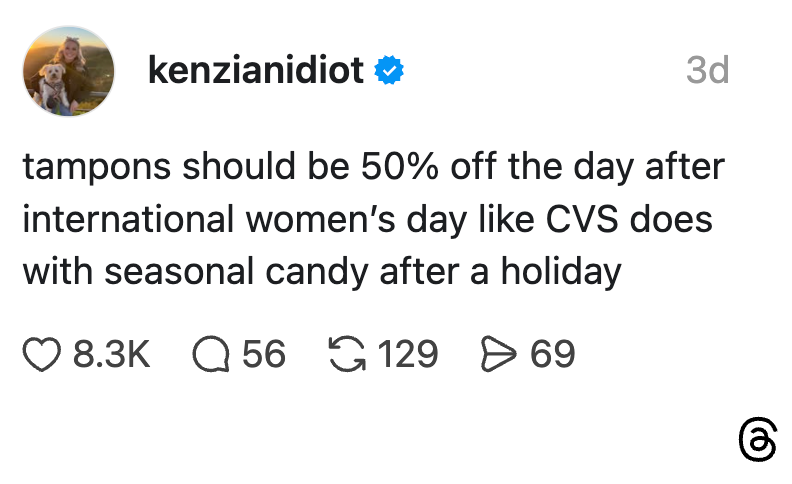Image resolution: width=792 pixels, height=484 pixels.
Task: Share the post via paper plane icon
Action: [x=498, y=354]
